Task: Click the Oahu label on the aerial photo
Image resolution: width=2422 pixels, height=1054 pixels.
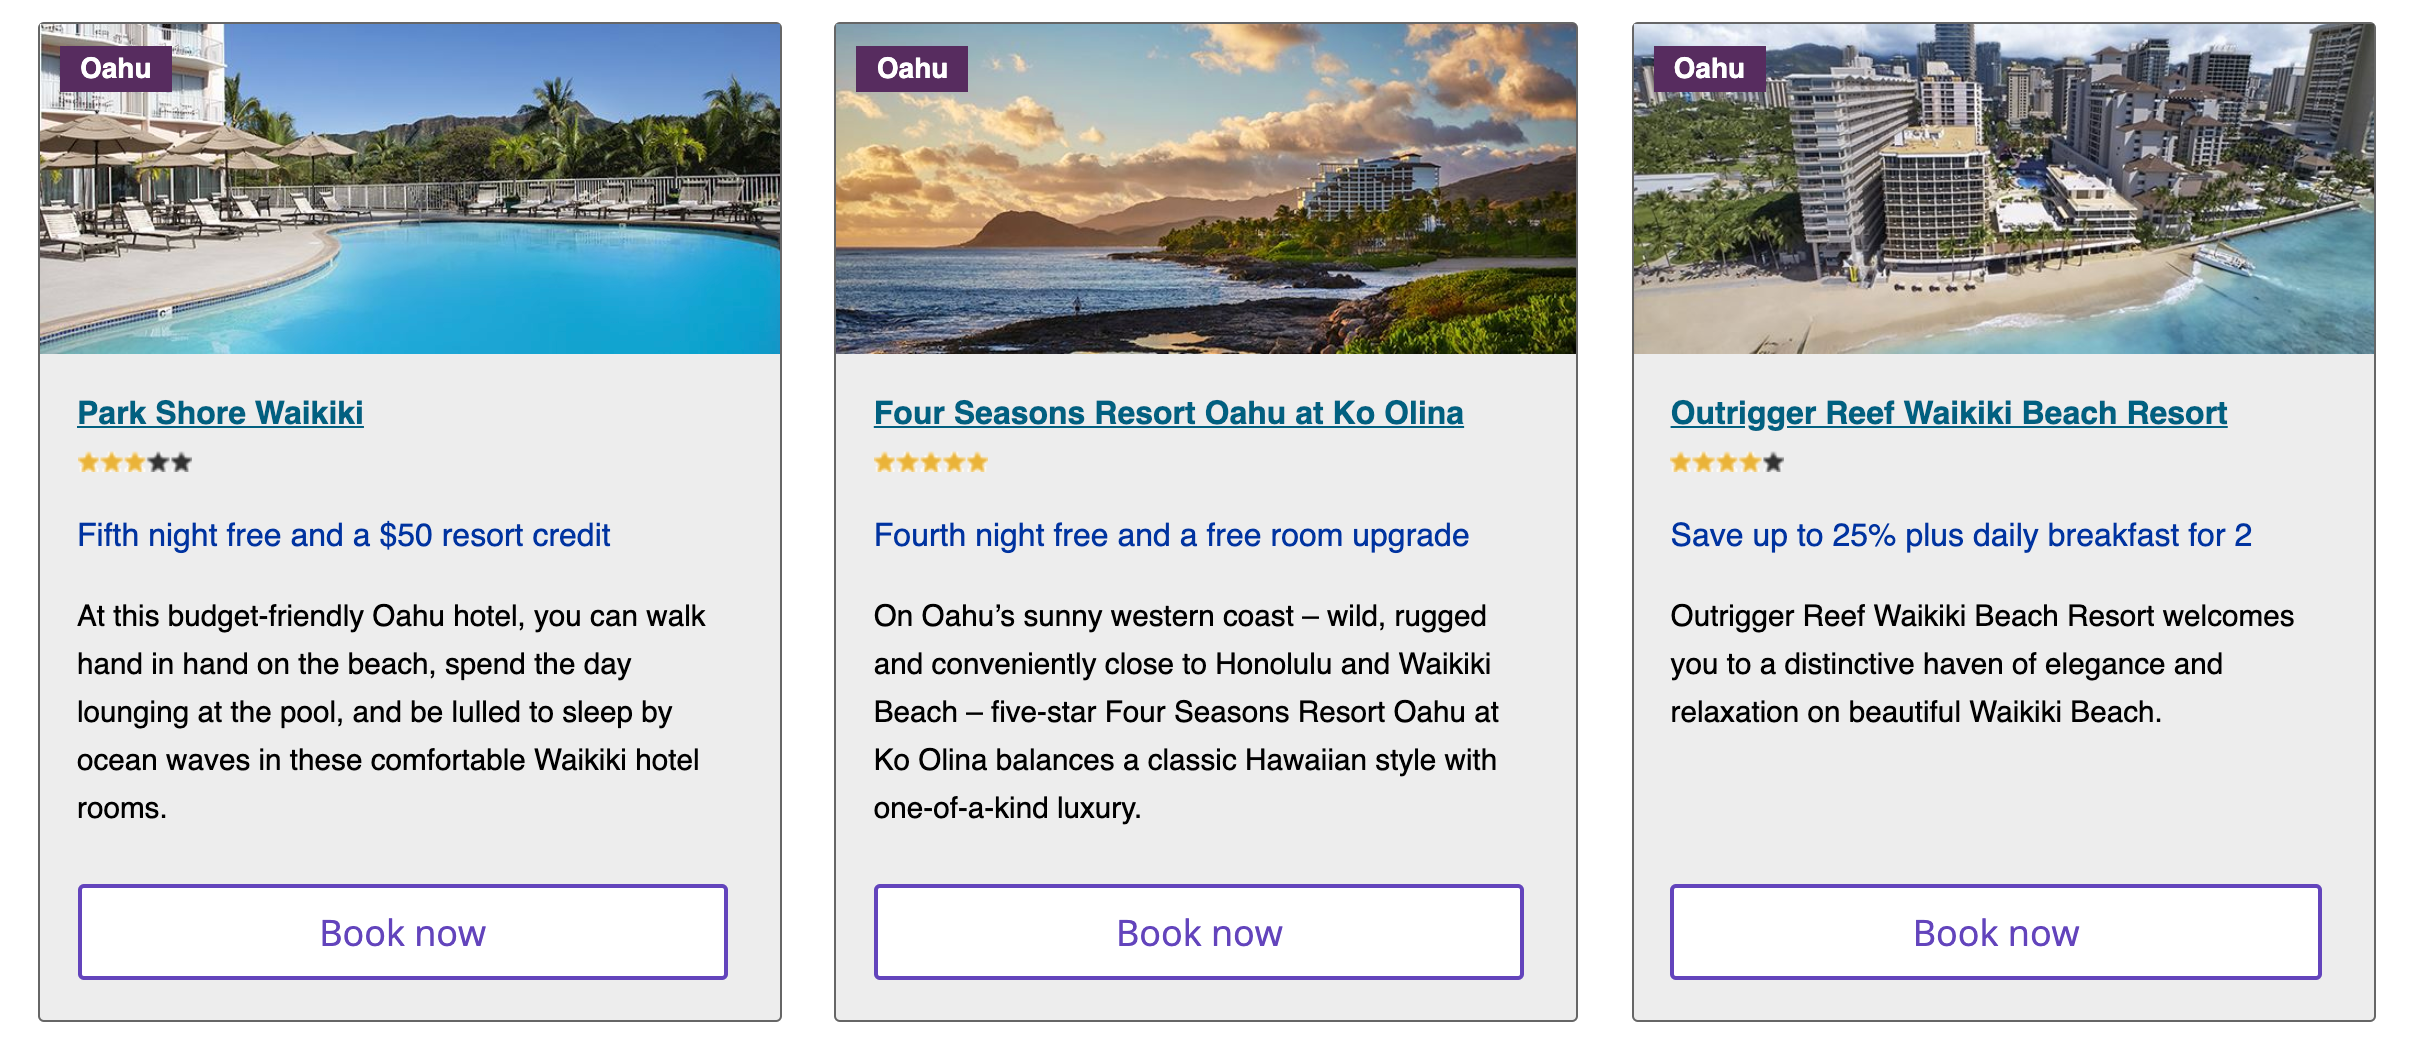Action: tap(1709, 69)
